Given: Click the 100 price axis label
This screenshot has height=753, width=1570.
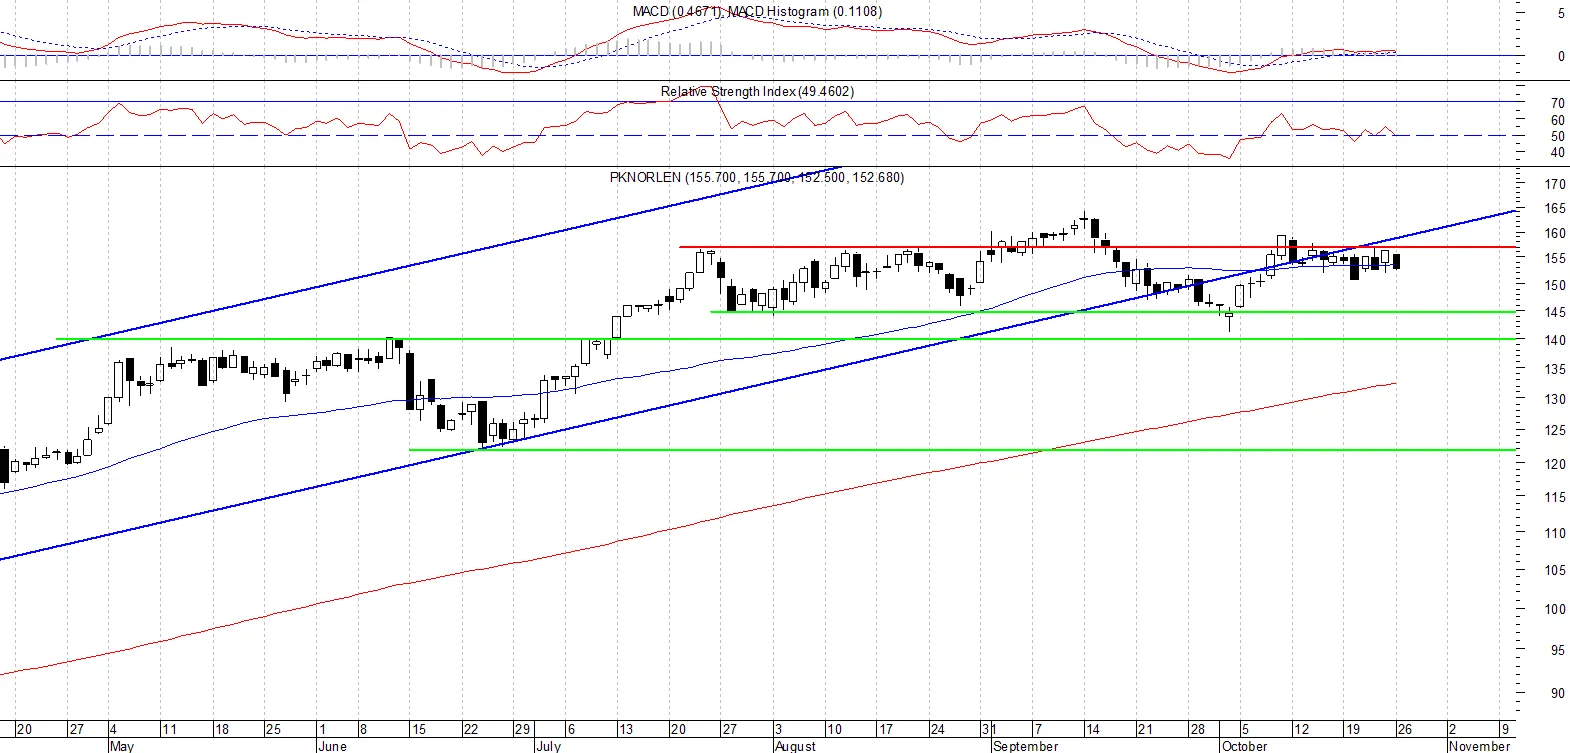Looking at the screenshot, I should (1555, 609).
